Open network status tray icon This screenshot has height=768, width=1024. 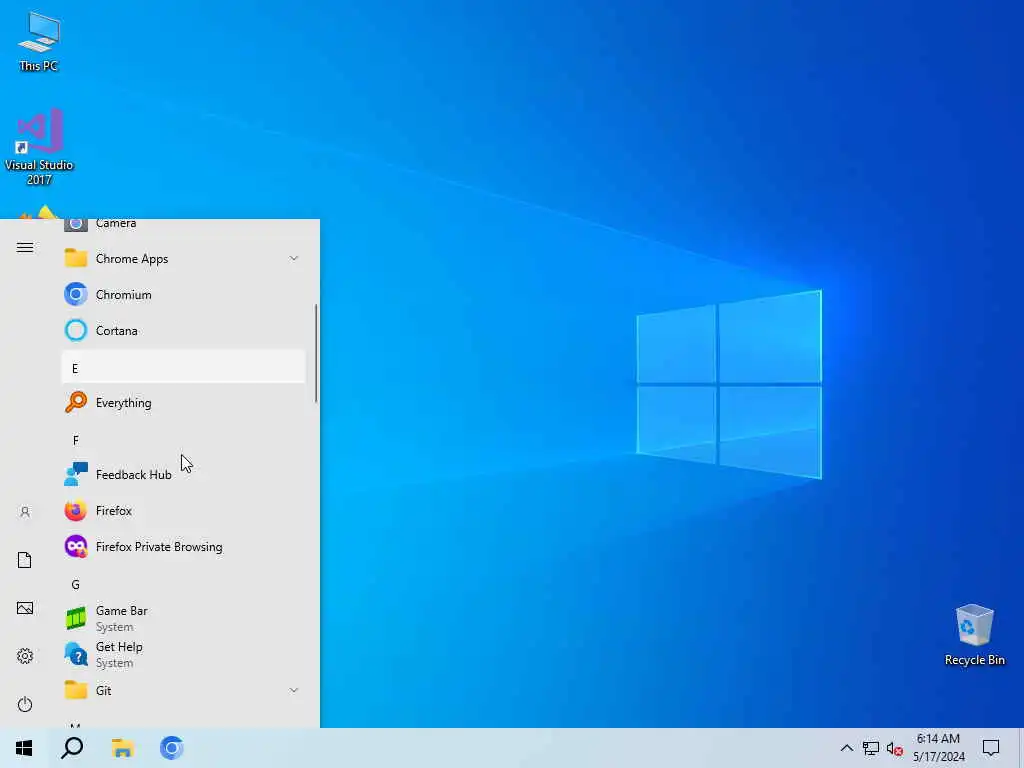[x=871, y=748]
